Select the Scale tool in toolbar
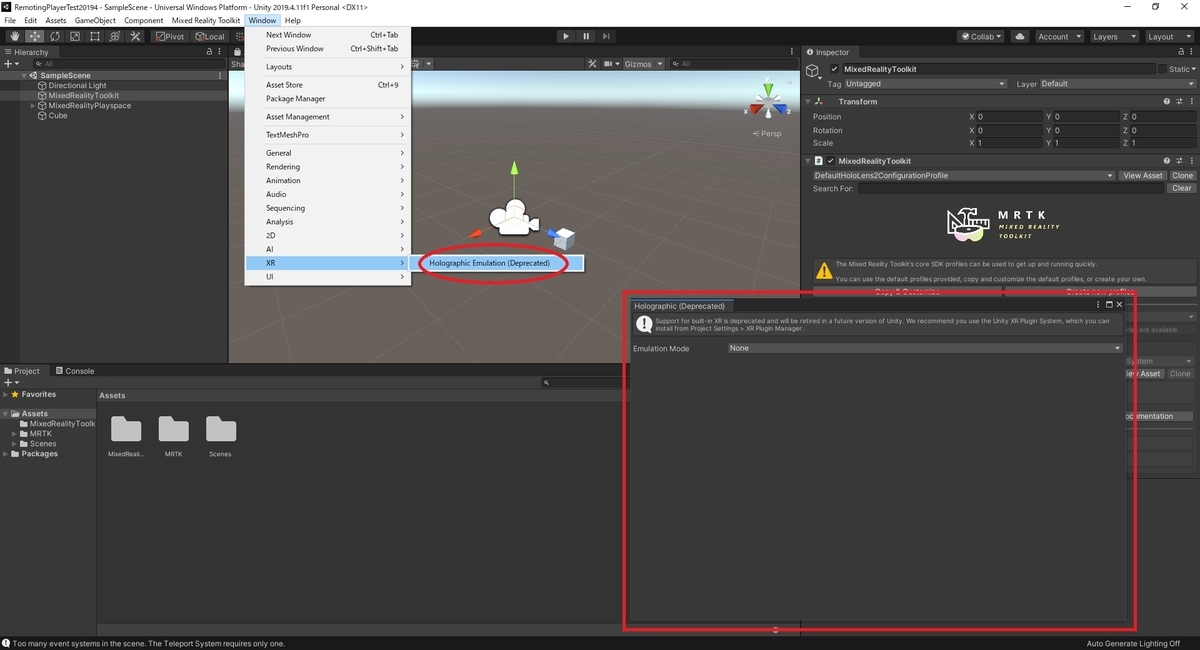This screenshot has height=650, width=1200. pyautogui.click(x=74, y=36)
